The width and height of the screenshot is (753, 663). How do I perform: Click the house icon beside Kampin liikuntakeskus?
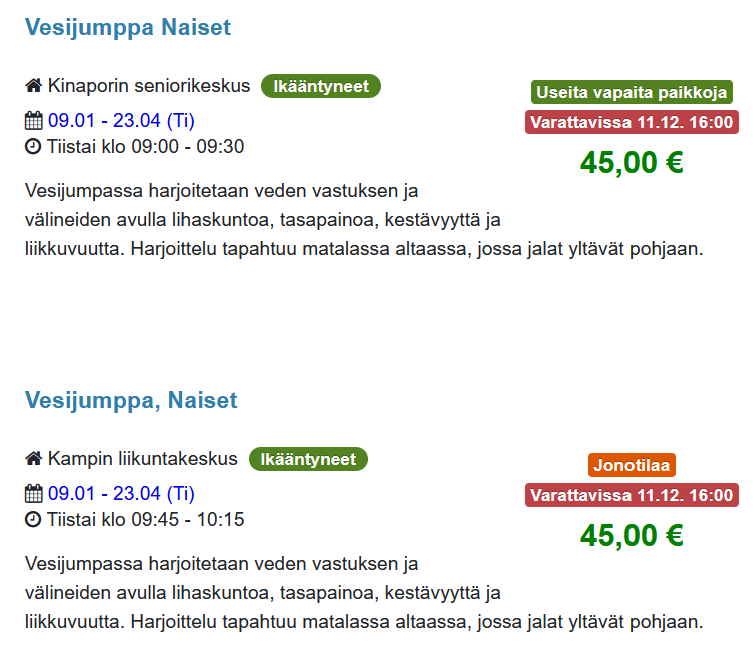point(34,458)
